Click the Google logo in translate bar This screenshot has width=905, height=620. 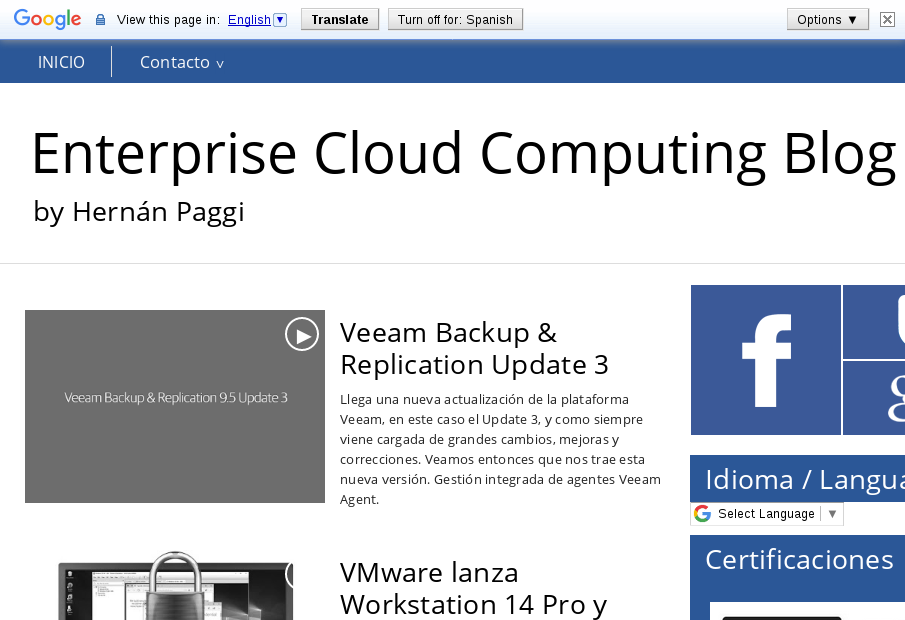(47, 19)
